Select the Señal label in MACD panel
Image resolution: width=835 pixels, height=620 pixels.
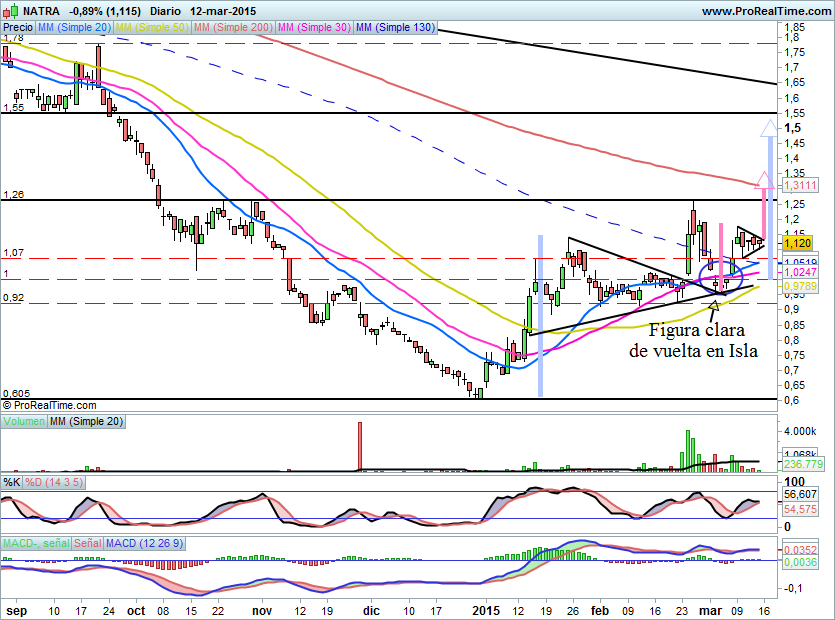coord(88,543)
